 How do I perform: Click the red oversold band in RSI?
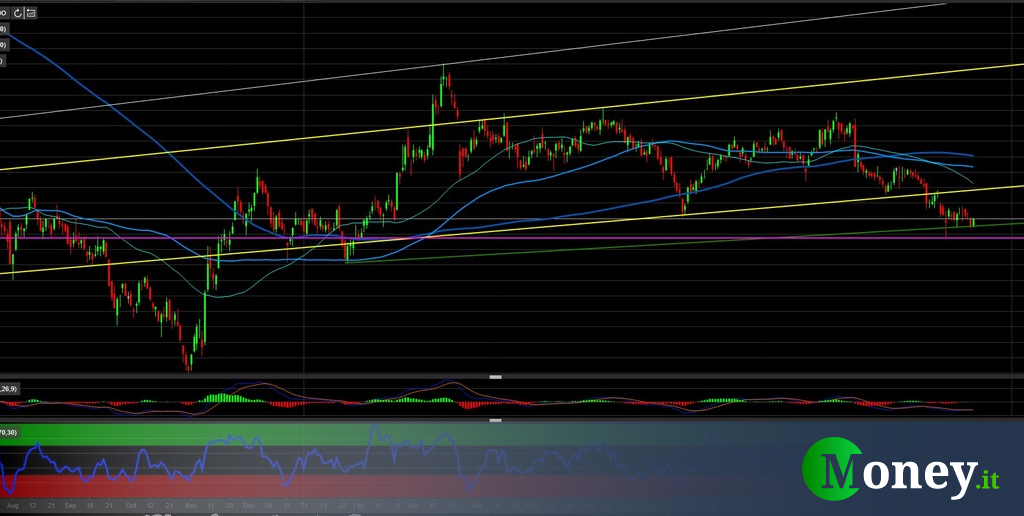tap(300, 484)
